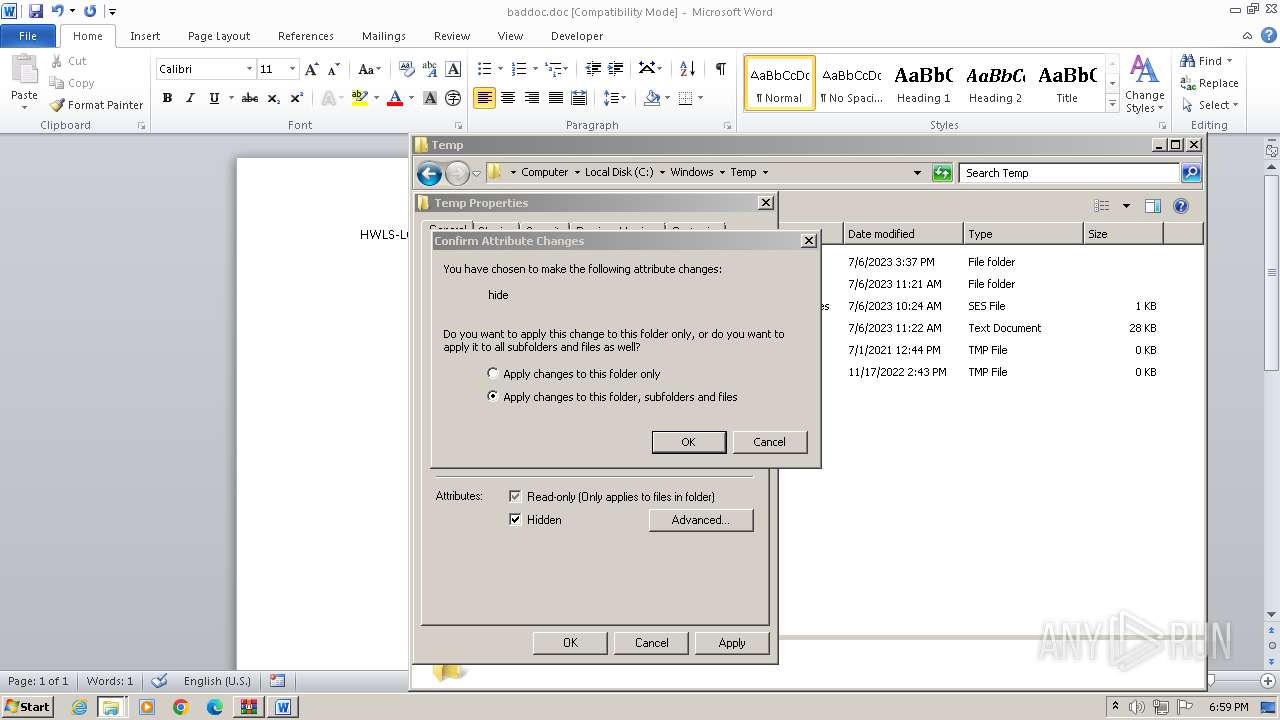1280x720 pixels.
Task: Click Clear Formatting icon
Action: 406,69
